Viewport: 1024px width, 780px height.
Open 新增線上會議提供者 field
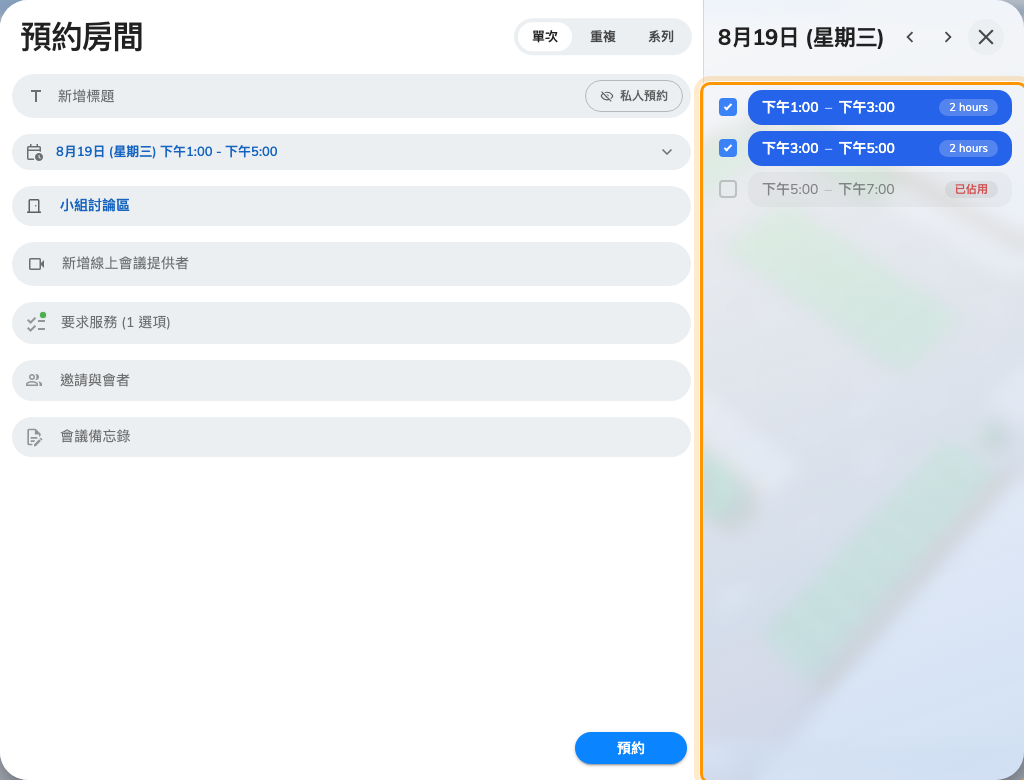(351, 264)
